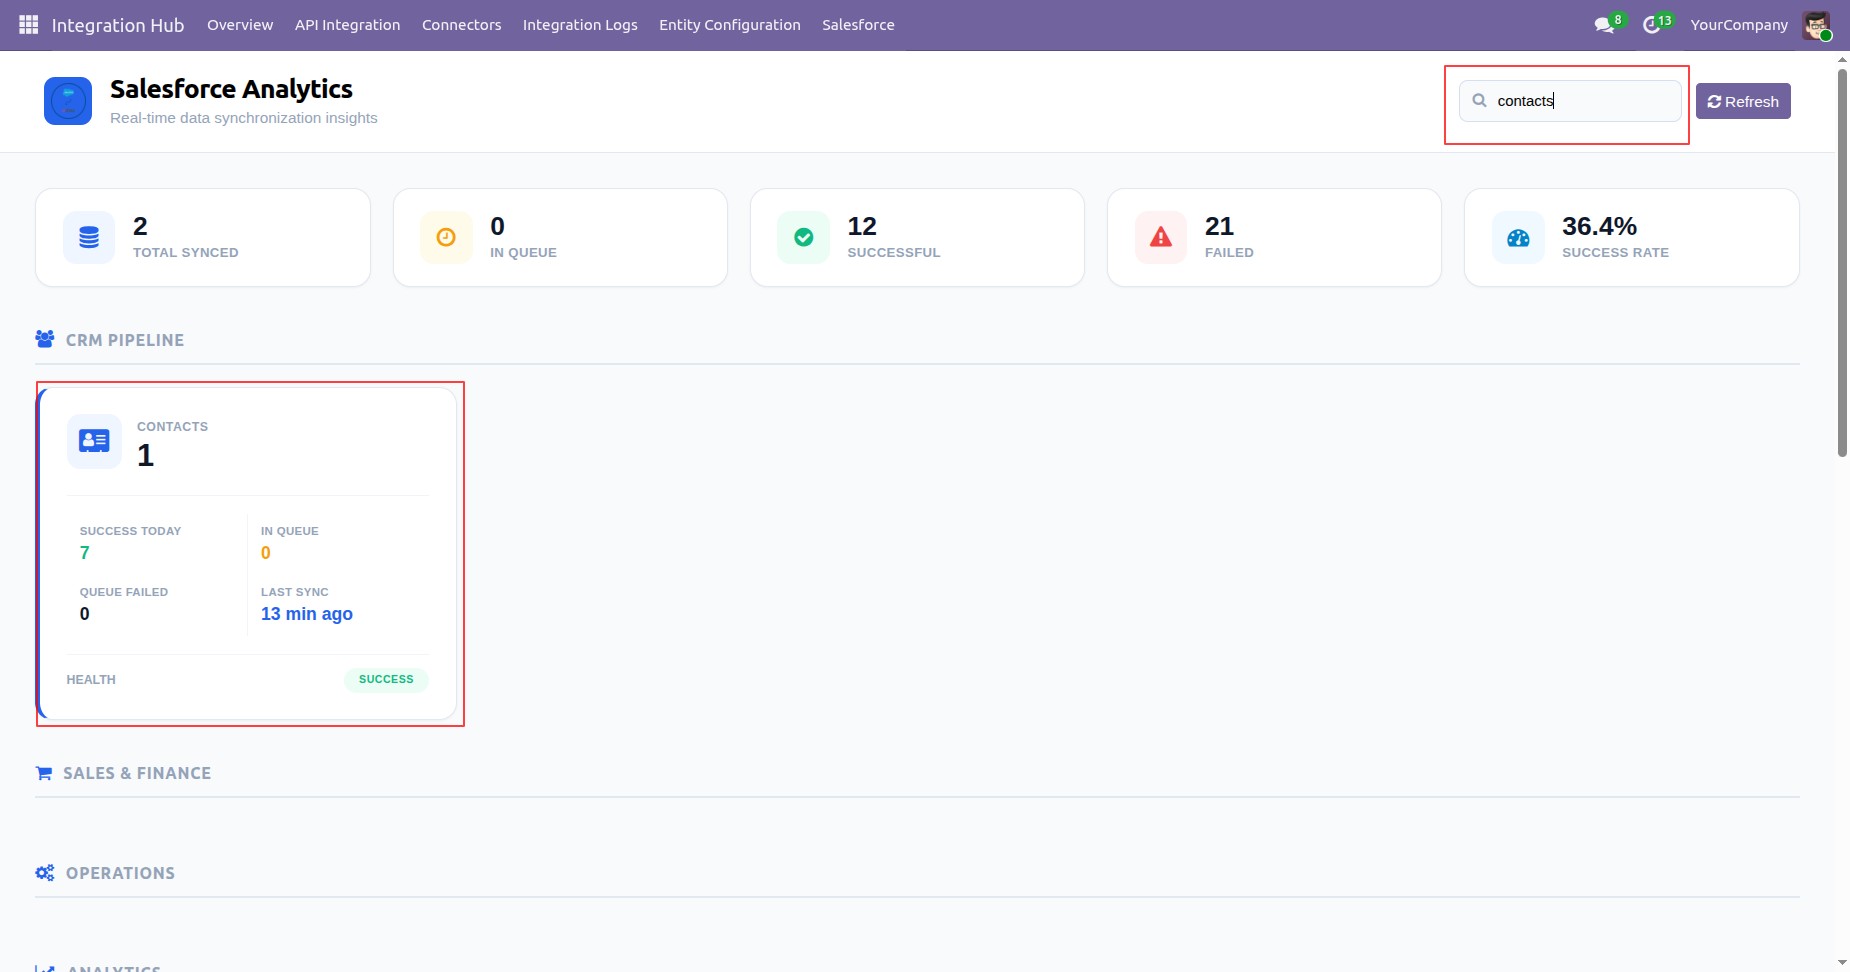
Task: Click the Contacts count value 1
Action: tap(146, 456)
